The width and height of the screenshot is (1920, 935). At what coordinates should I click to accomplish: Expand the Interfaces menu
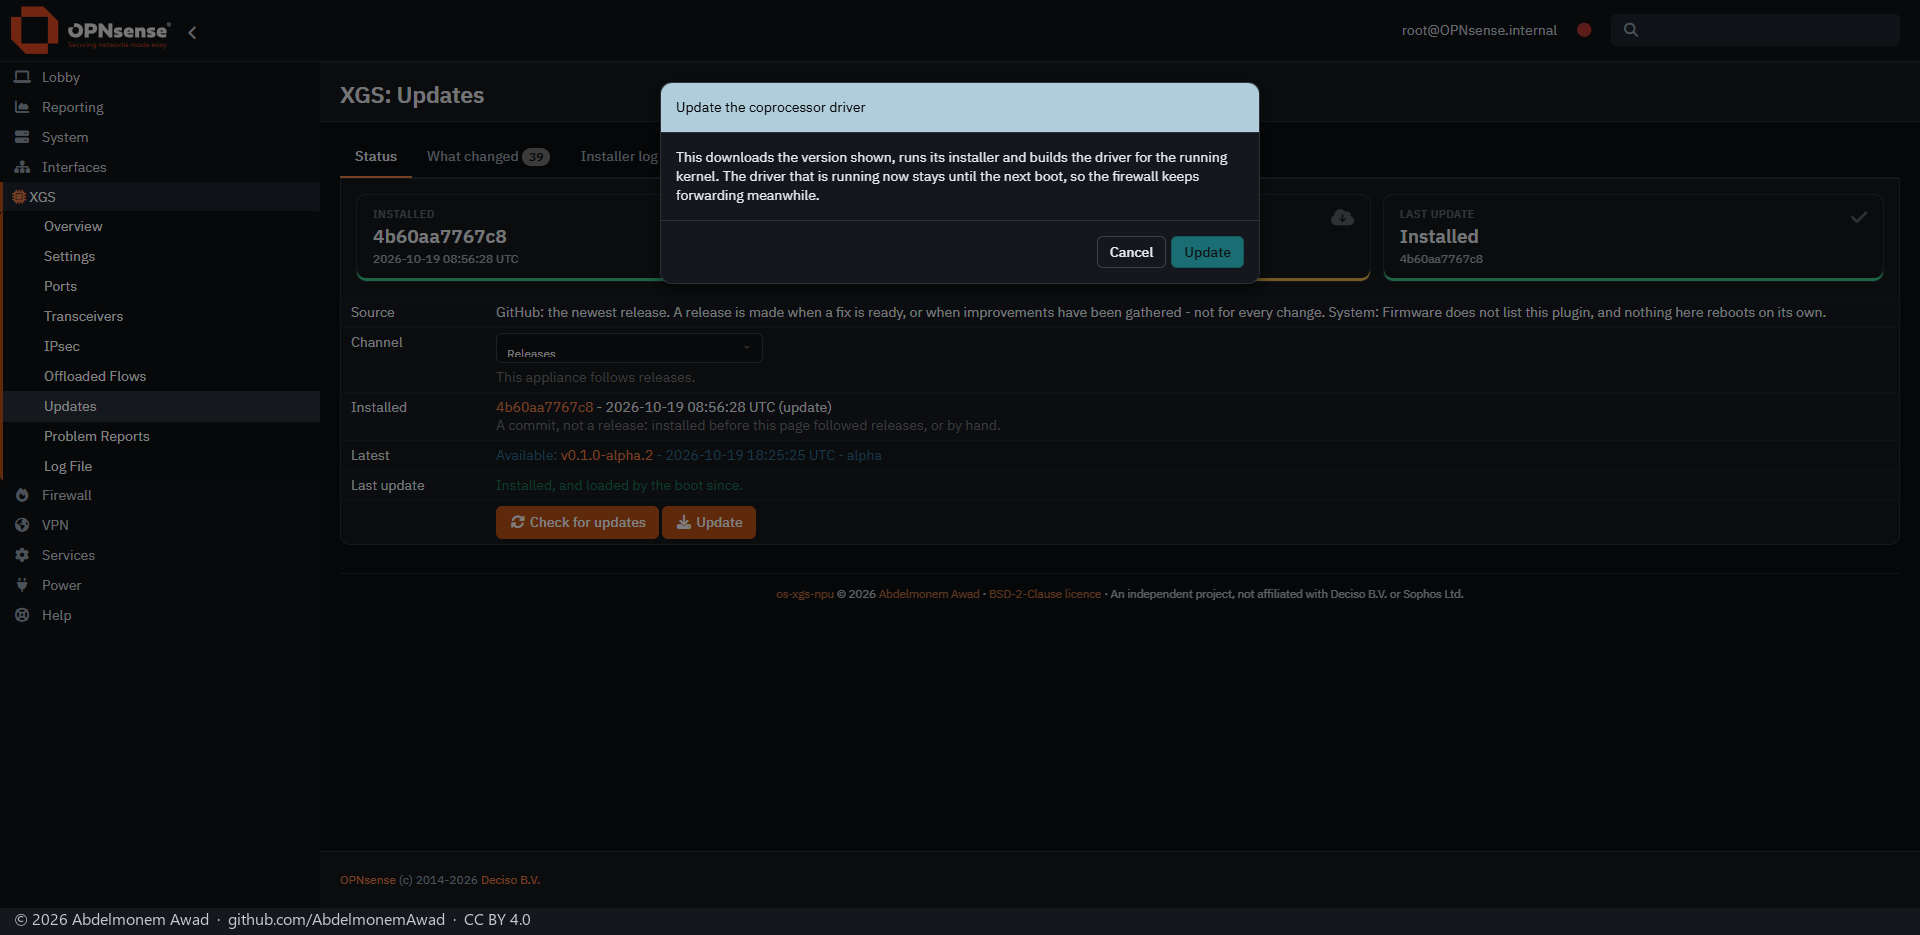click(160, 167)
